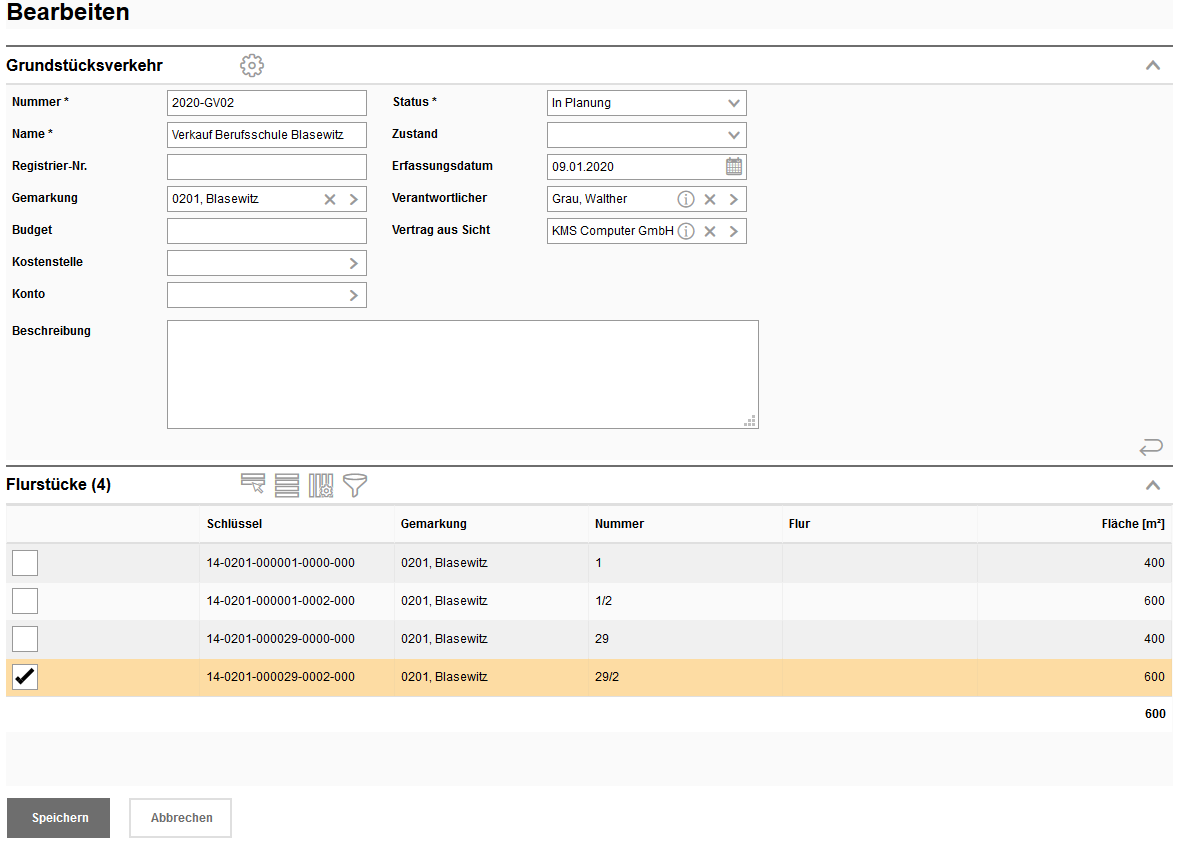
Task: Collapse the Flurstücke section
Action: click(x=1153, y=485)
